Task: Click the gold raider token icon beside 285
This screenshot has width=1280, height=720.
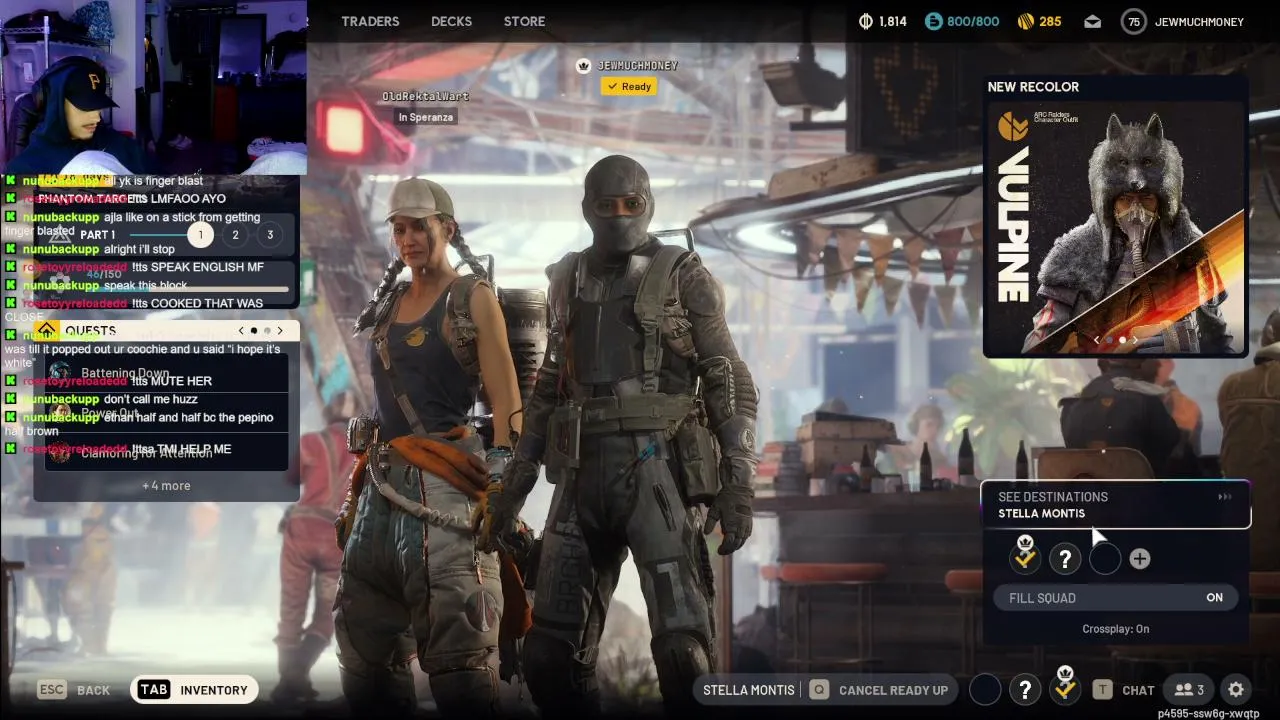Action: tap(1025, 21)
